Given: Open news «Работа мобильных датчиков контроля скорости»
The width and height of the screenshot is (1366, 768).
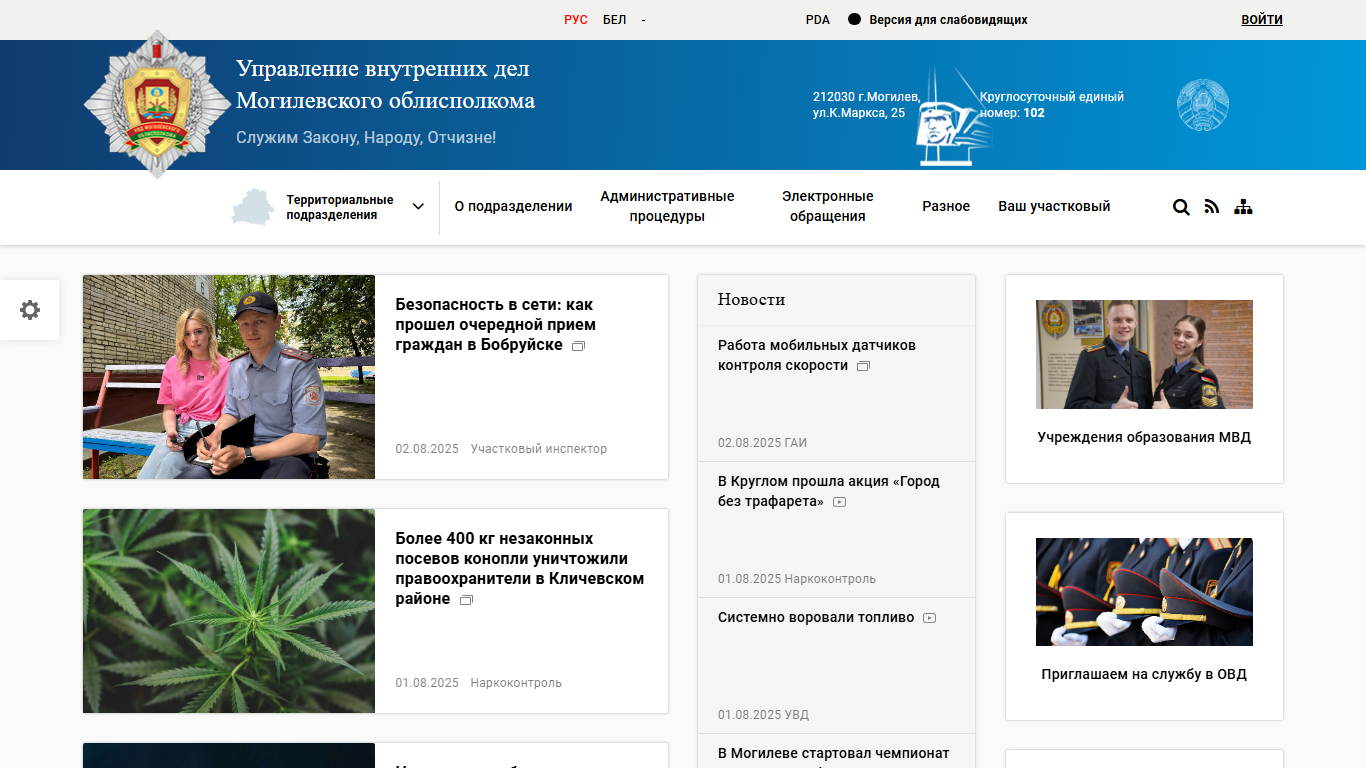Looking at the screenshot, I should click(817, 356).
